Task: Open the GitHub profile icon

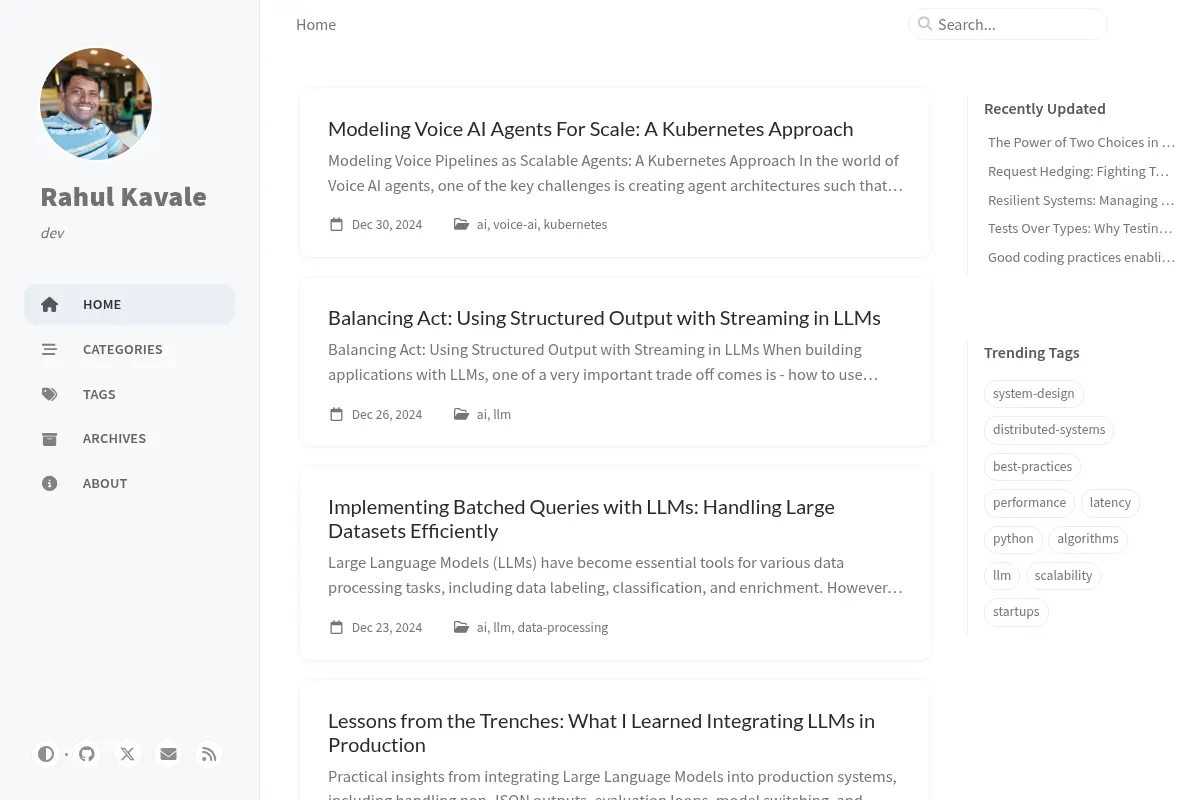Action: (87, 754)
